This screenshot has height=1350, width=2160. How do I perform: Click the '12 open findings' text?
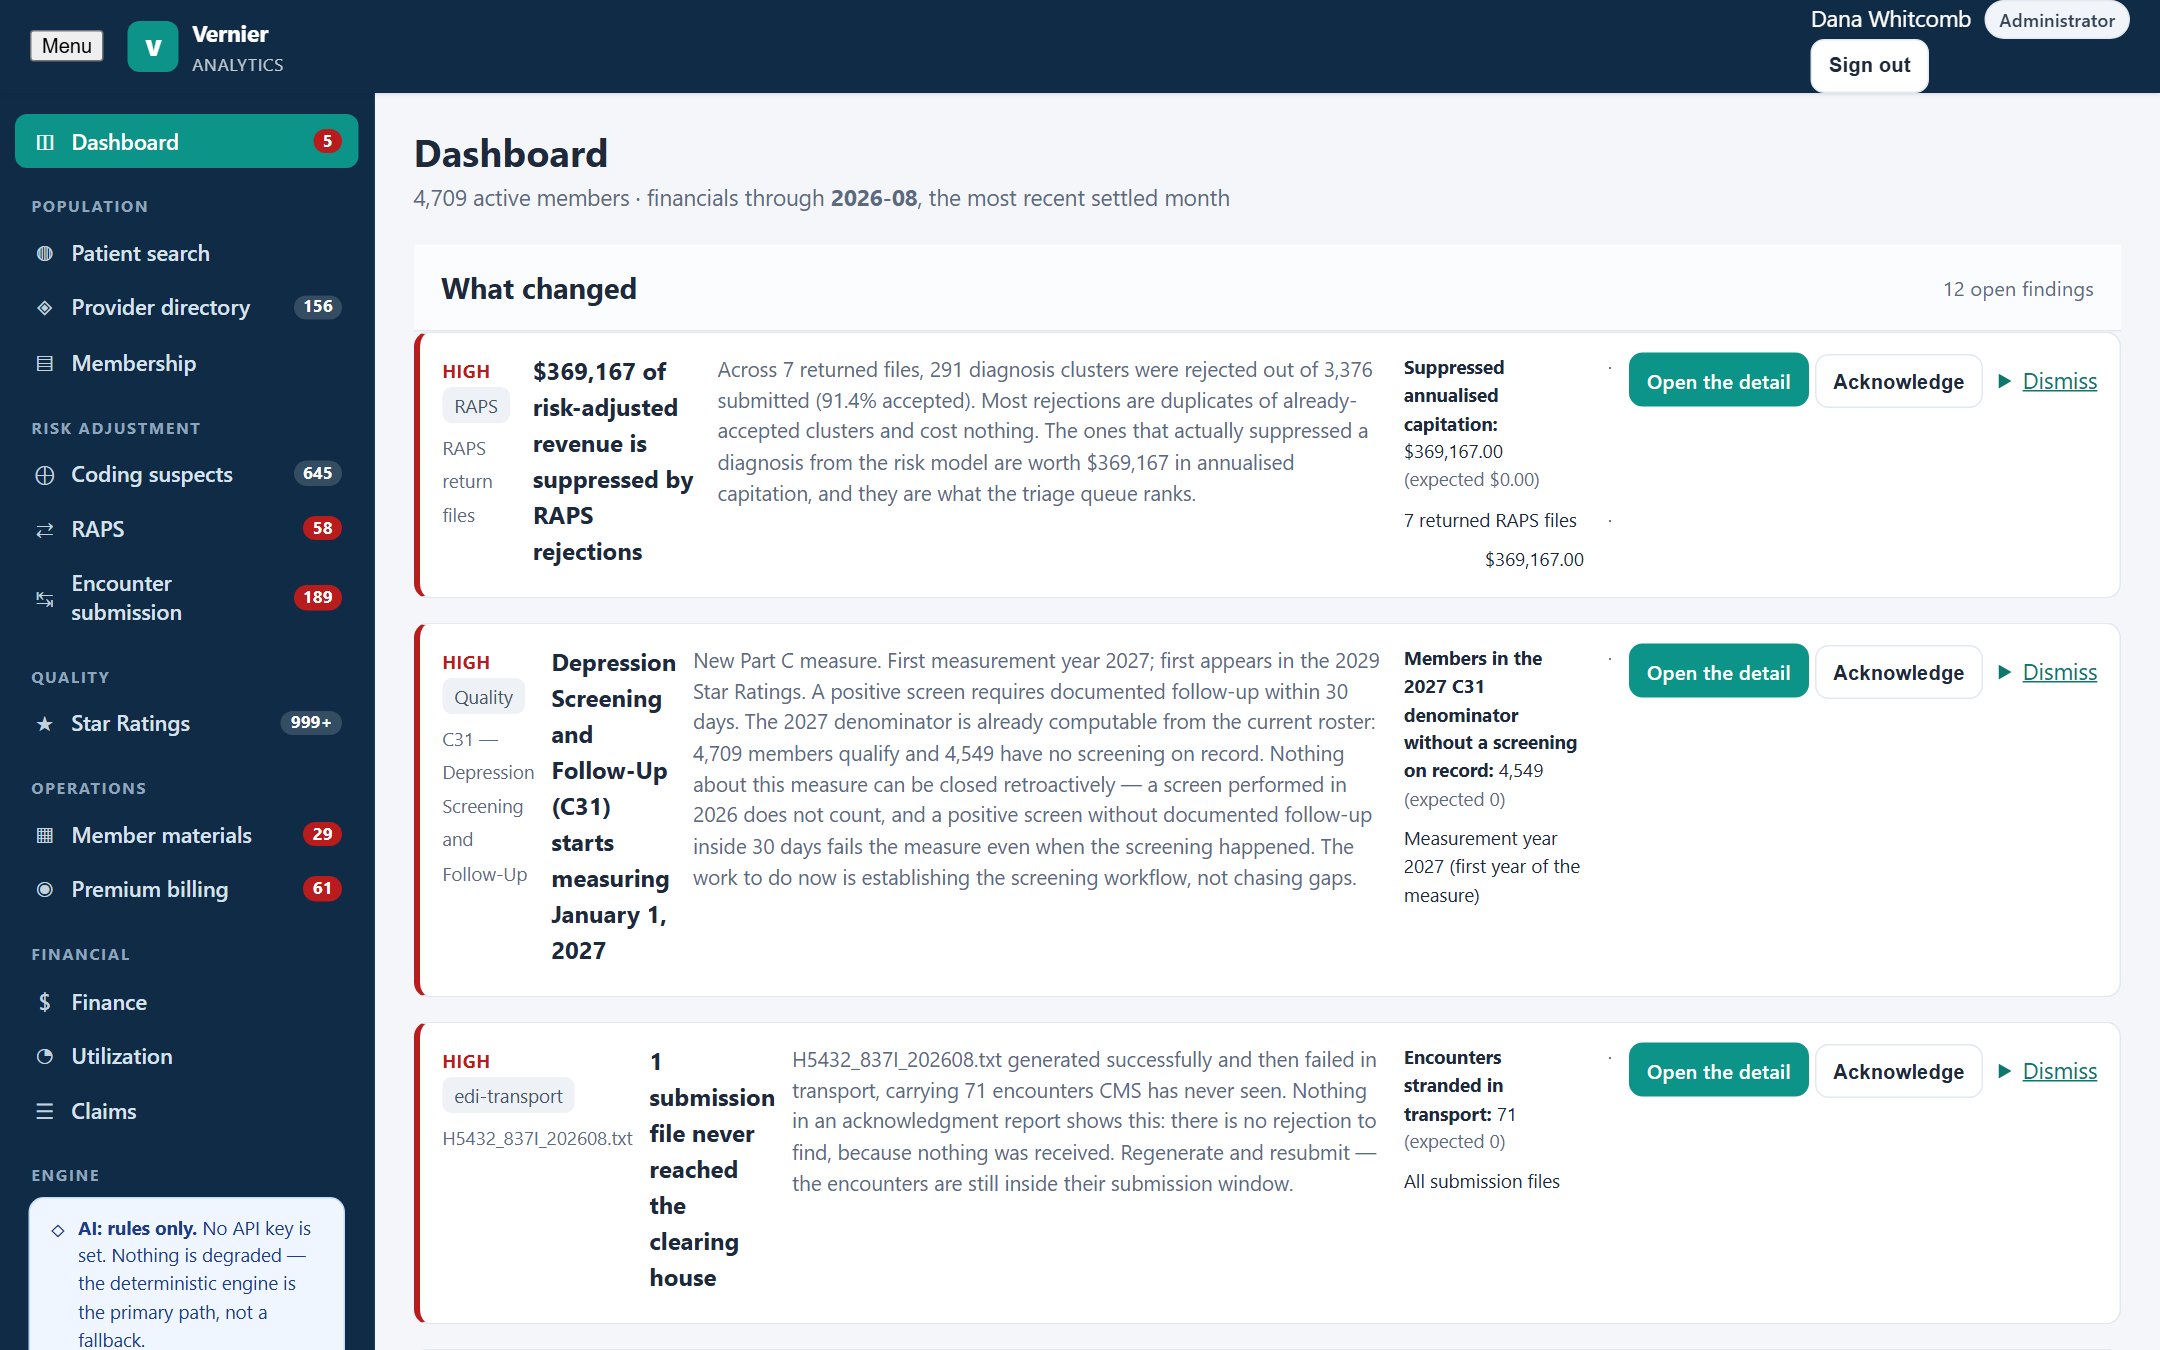click(x=2018, y=289)
